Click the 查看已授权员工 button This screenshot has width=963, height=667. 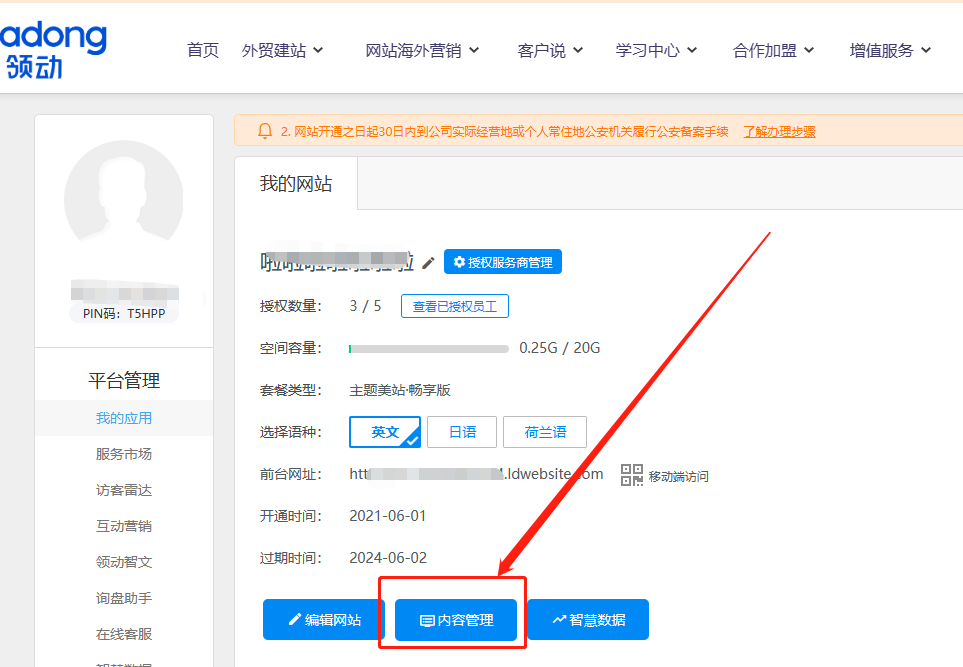coord(454,306)
